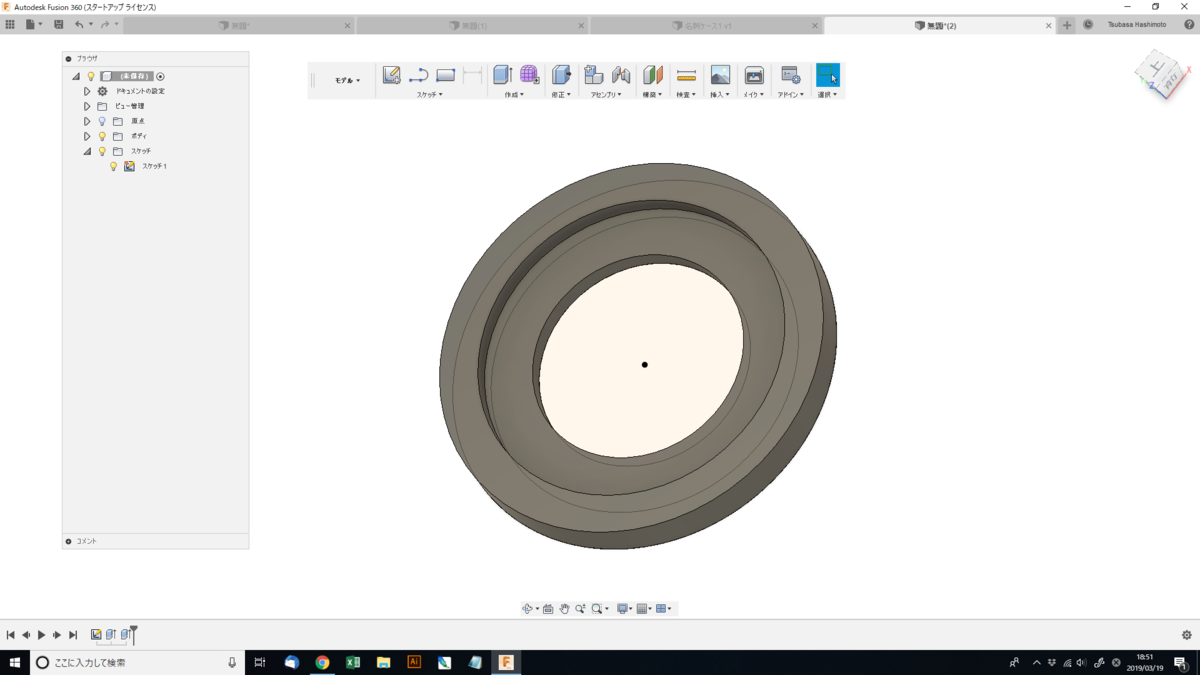The width and height of the screenshot is (1200, 675).
Task: Click the Tsubasa Hashimoto account name
Action: [x=1137, y=25]
